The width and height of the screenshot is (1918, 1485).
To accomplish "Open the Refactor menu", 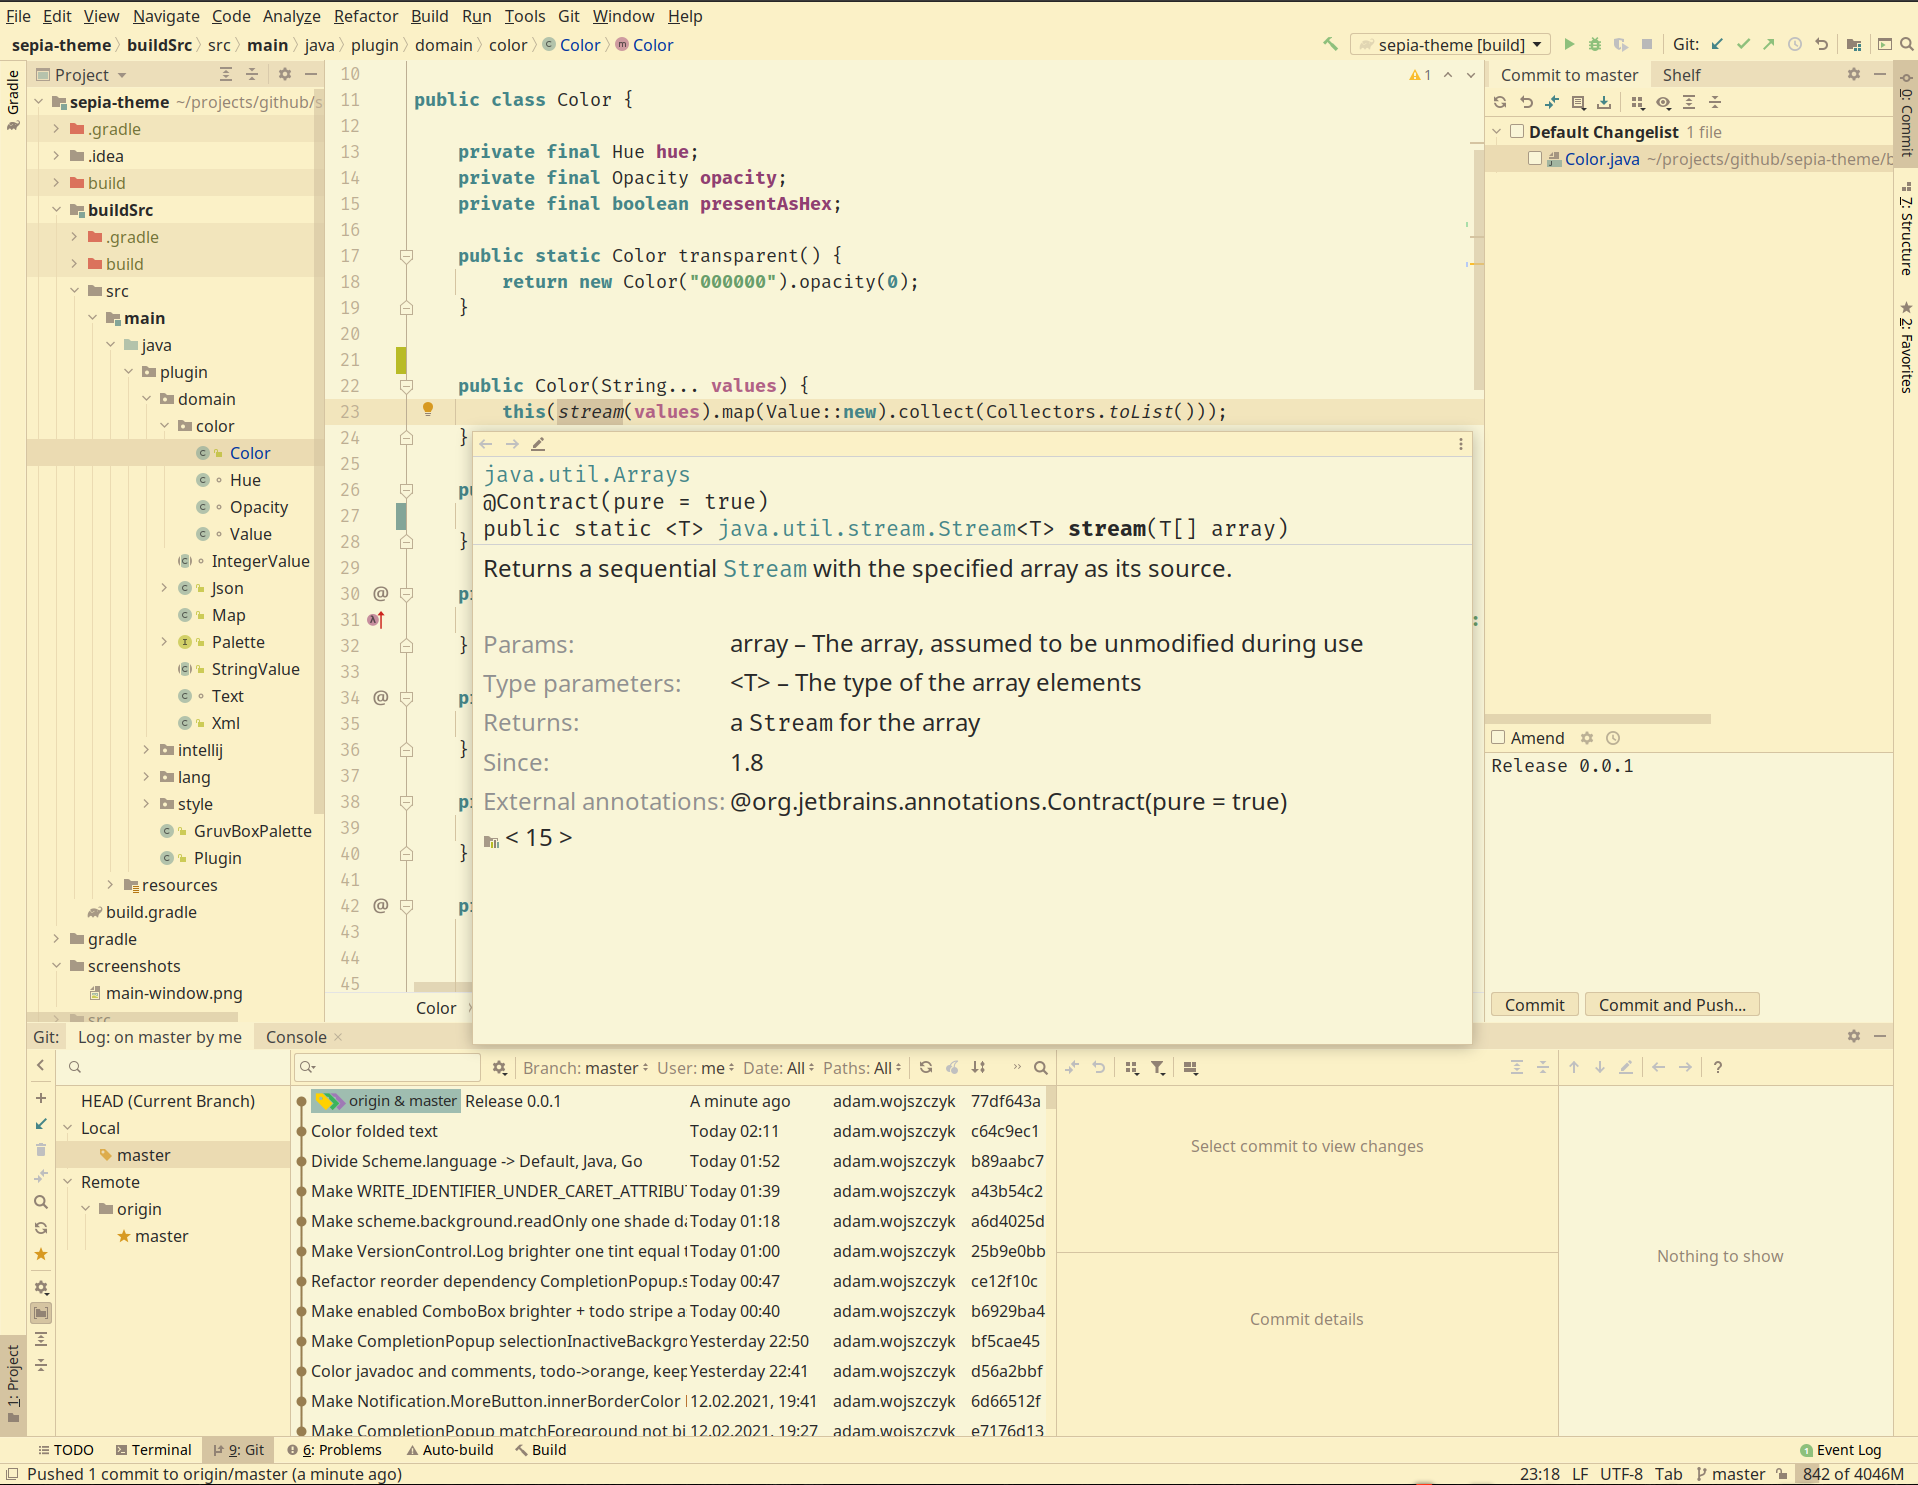I will pyautogui.click(x=365, y=16).
